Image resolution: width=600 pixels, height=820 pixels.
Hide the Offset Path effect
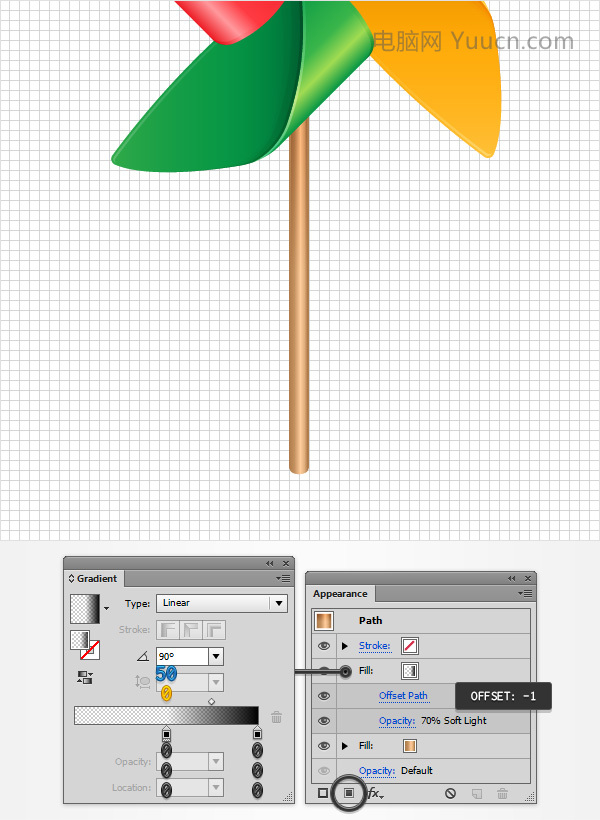(x=324, y=696)
